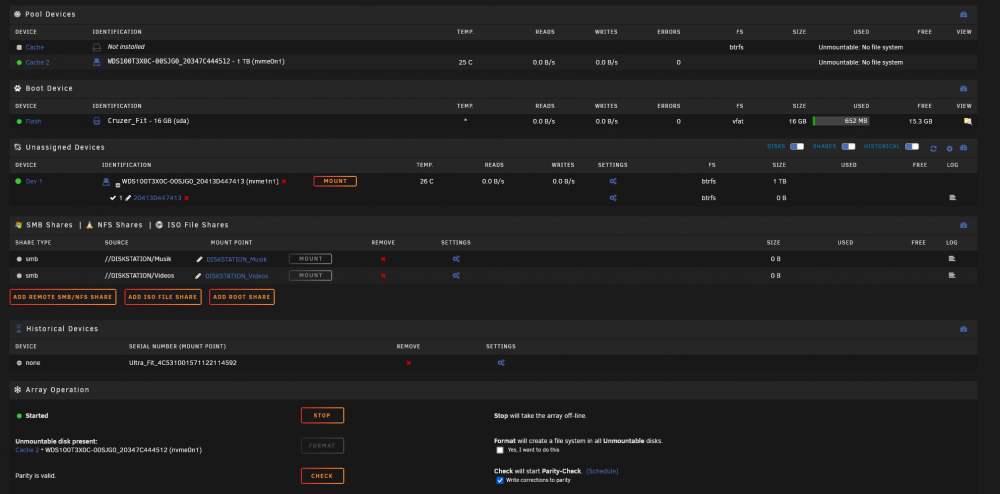Toggle the Shares switch

click(848, 147)
